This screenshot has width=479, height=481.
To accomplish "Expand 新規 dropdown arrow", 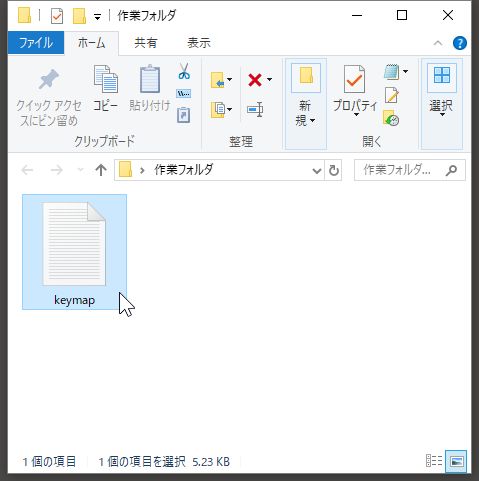I will click(313, 120).
